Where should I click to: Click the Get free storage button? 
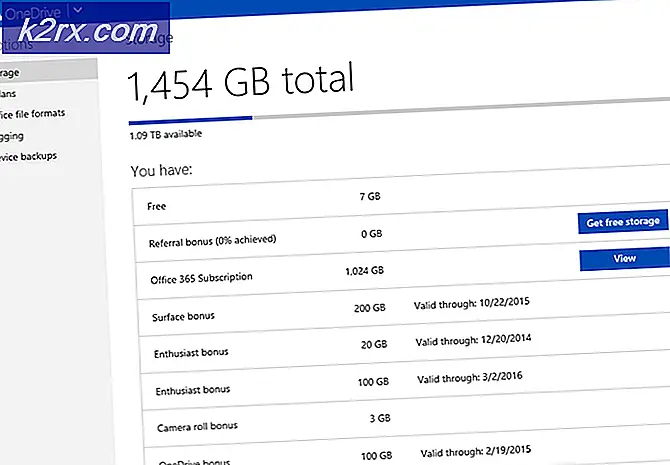(623, 222)
